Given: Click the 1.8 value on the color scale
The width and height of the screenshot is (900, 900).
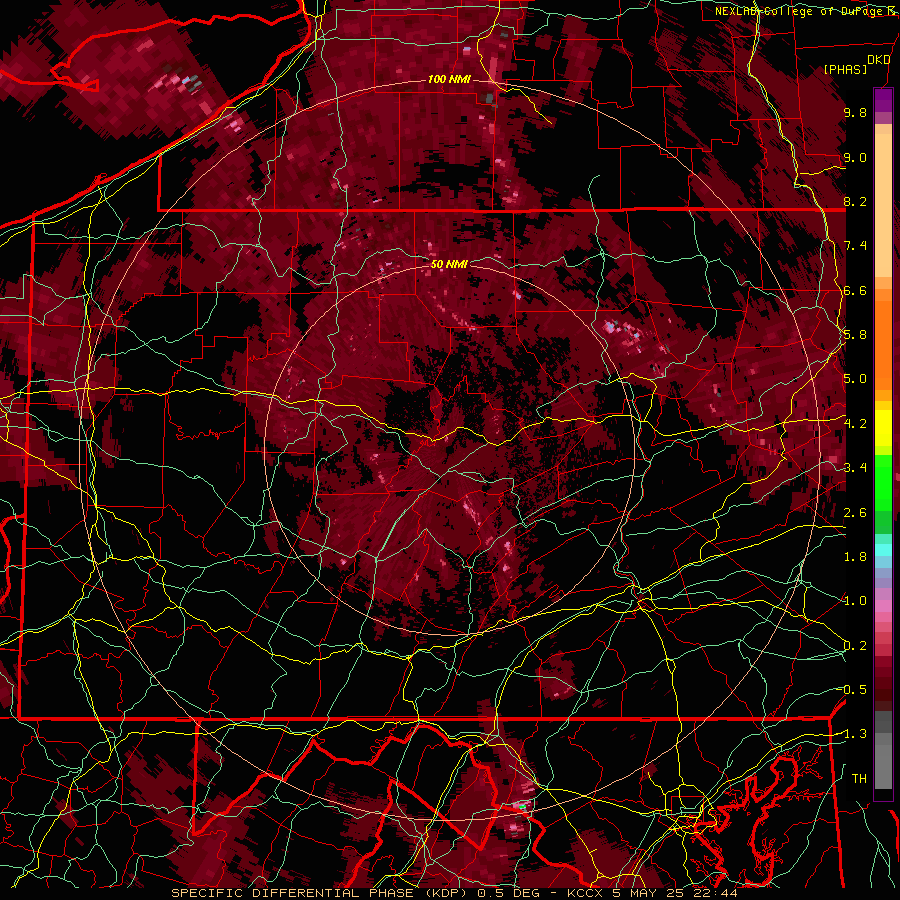Looking at the screenshot, I should 855,557.
